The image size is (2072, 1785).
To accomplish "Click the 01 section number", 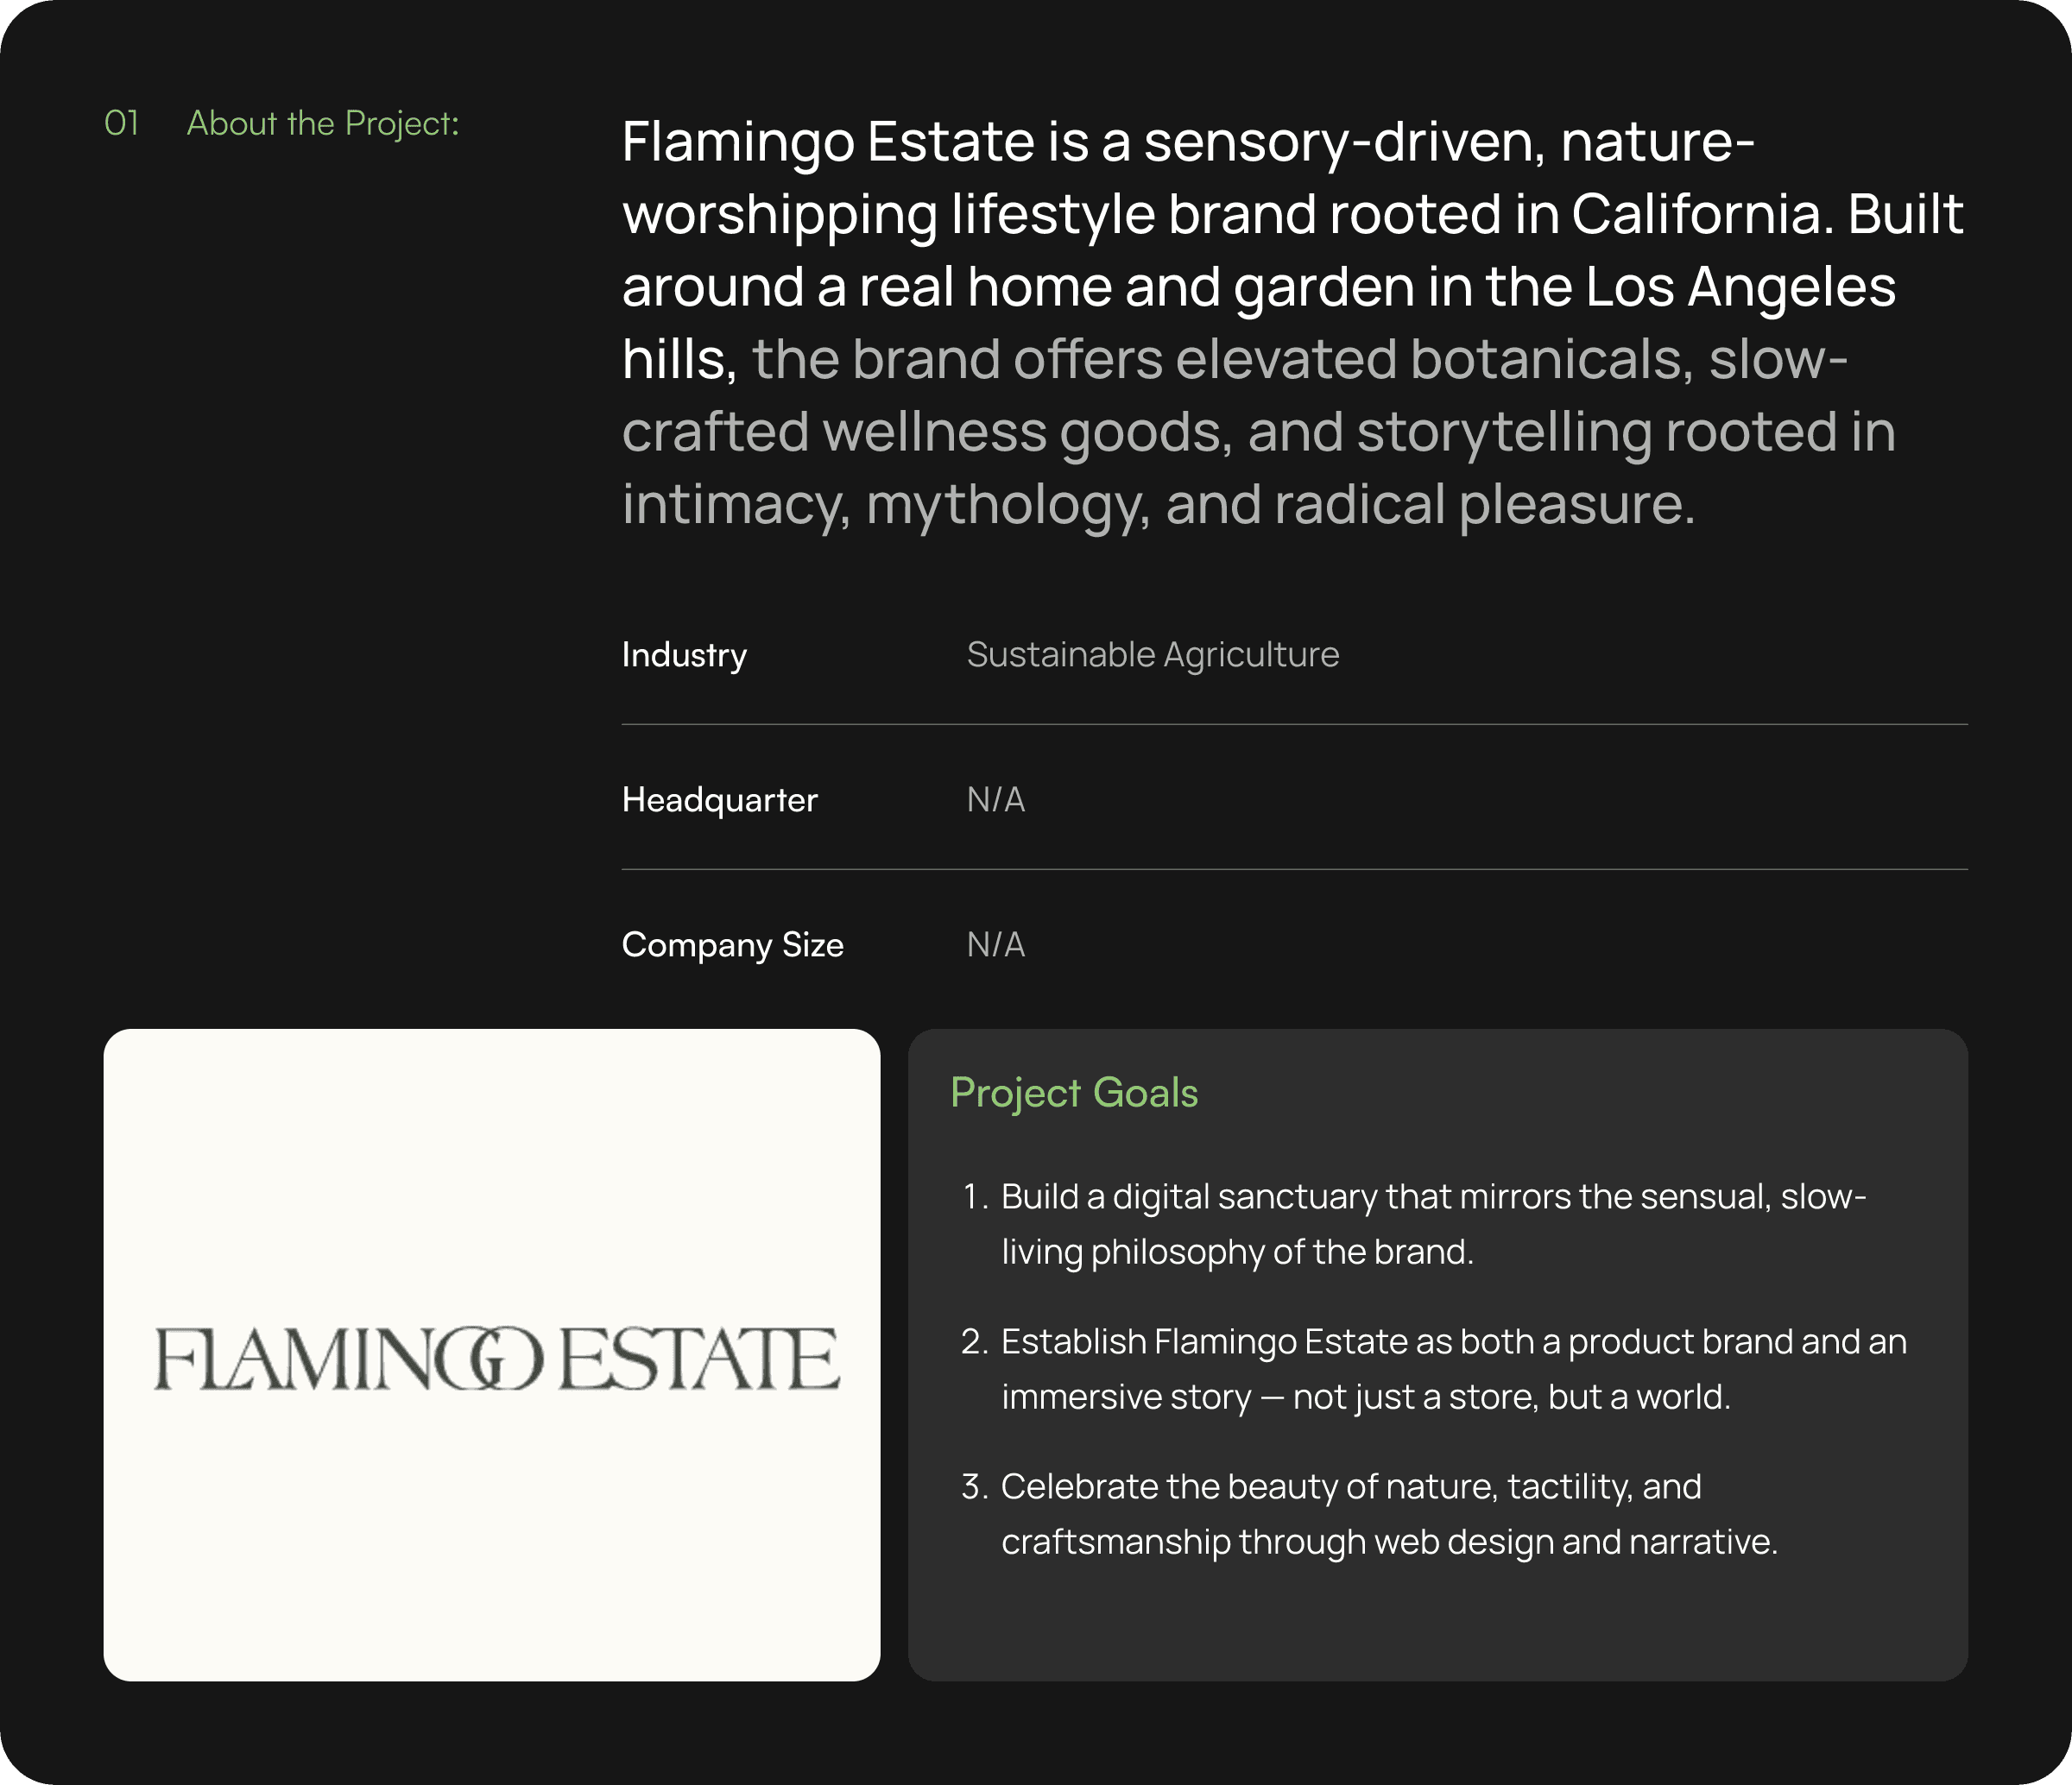I will [x=121, y=123].
